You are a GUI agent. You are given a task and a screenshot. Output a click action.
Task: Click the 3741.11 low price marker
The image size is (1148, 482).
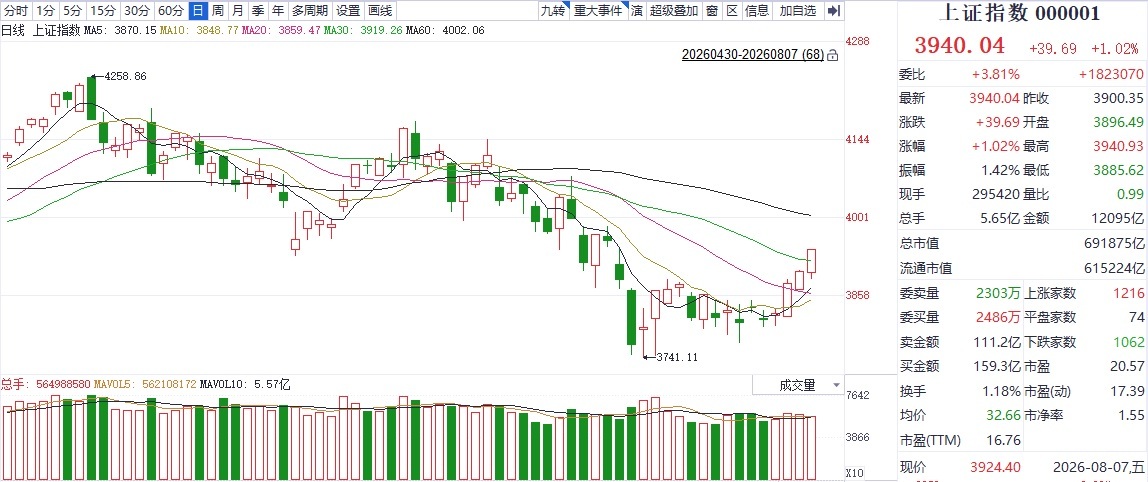(x=676, y=357)
